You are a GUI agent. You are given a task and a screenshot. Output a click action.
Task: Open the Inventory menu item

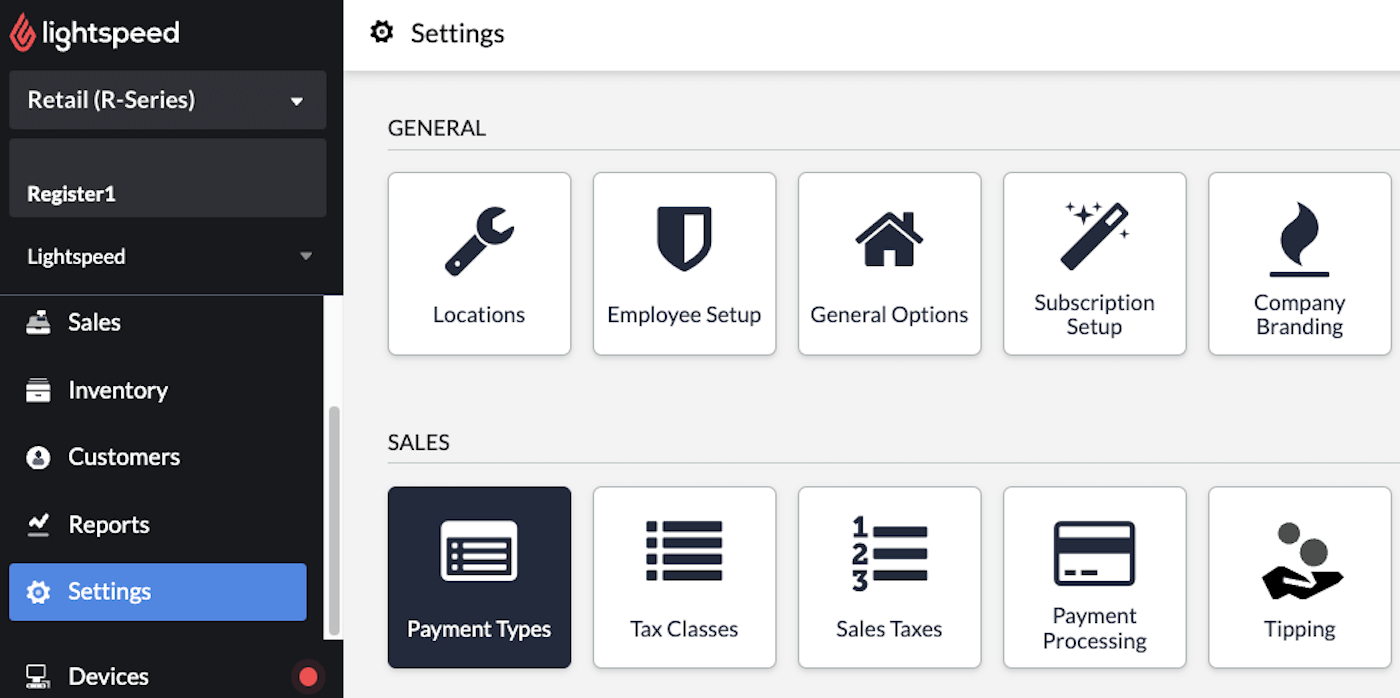coord(117,391)
